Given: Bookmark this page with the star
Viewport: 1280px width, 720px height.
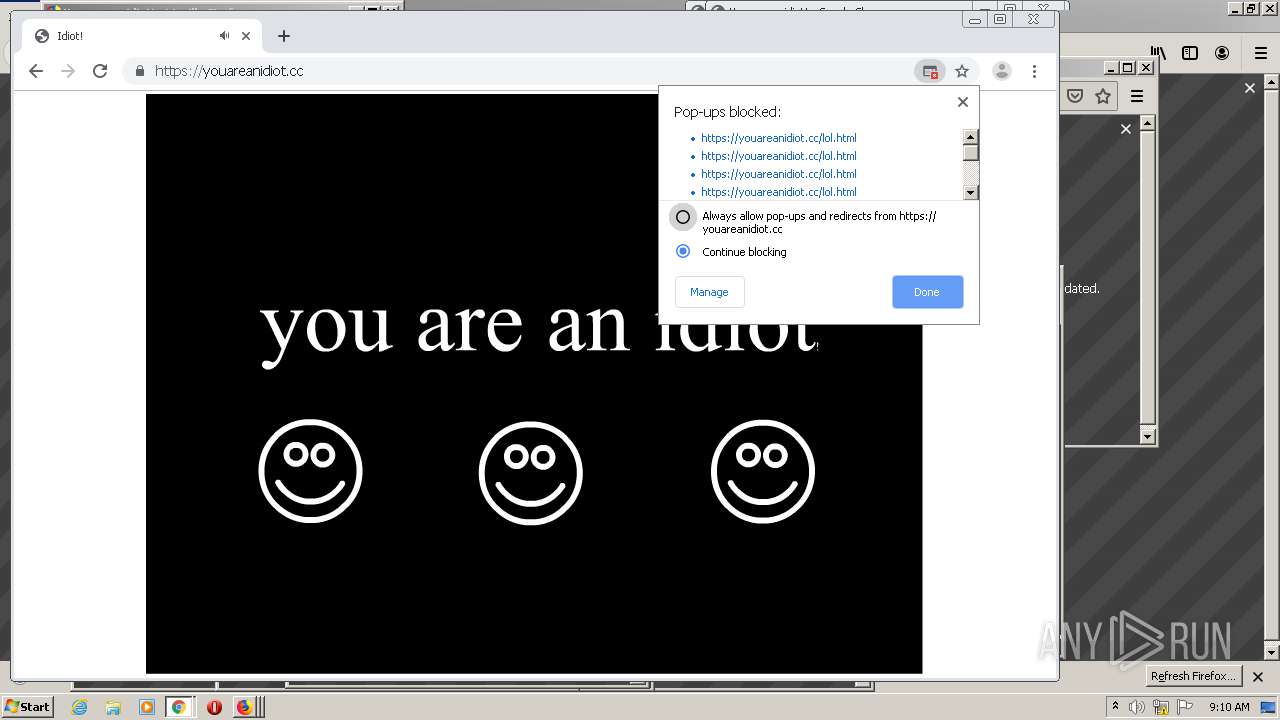Looking at the screenshot, I should [962, 71].
